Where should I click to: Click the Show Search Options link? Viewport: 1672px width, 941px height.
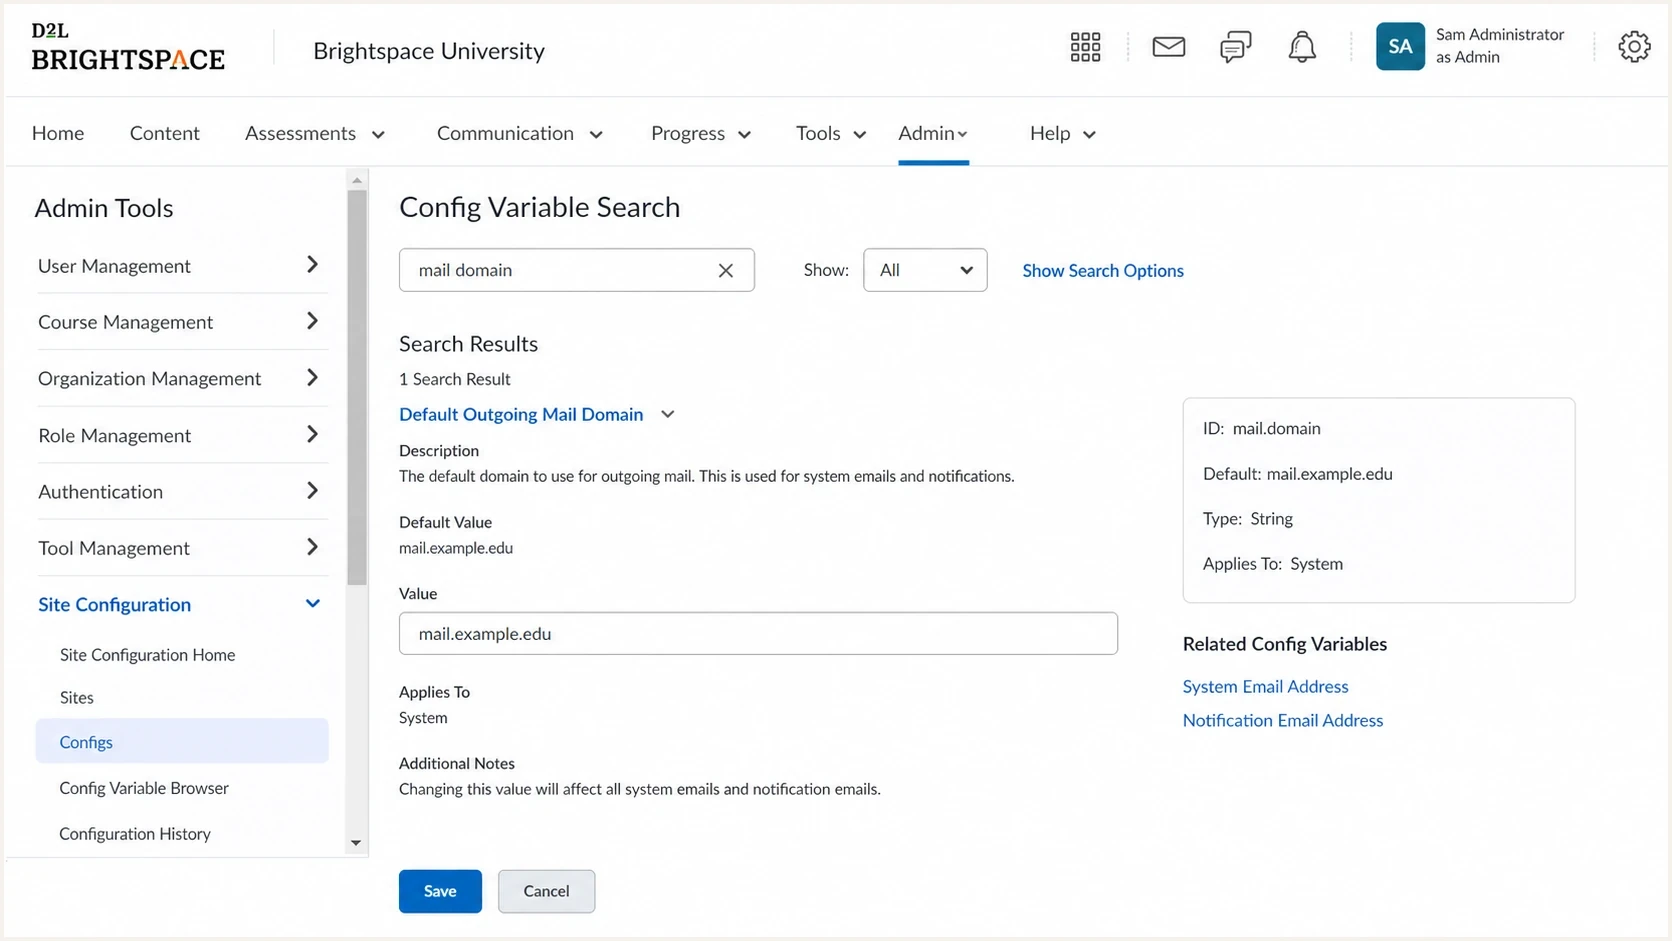pyautogui.click(x=1103, y=270)
